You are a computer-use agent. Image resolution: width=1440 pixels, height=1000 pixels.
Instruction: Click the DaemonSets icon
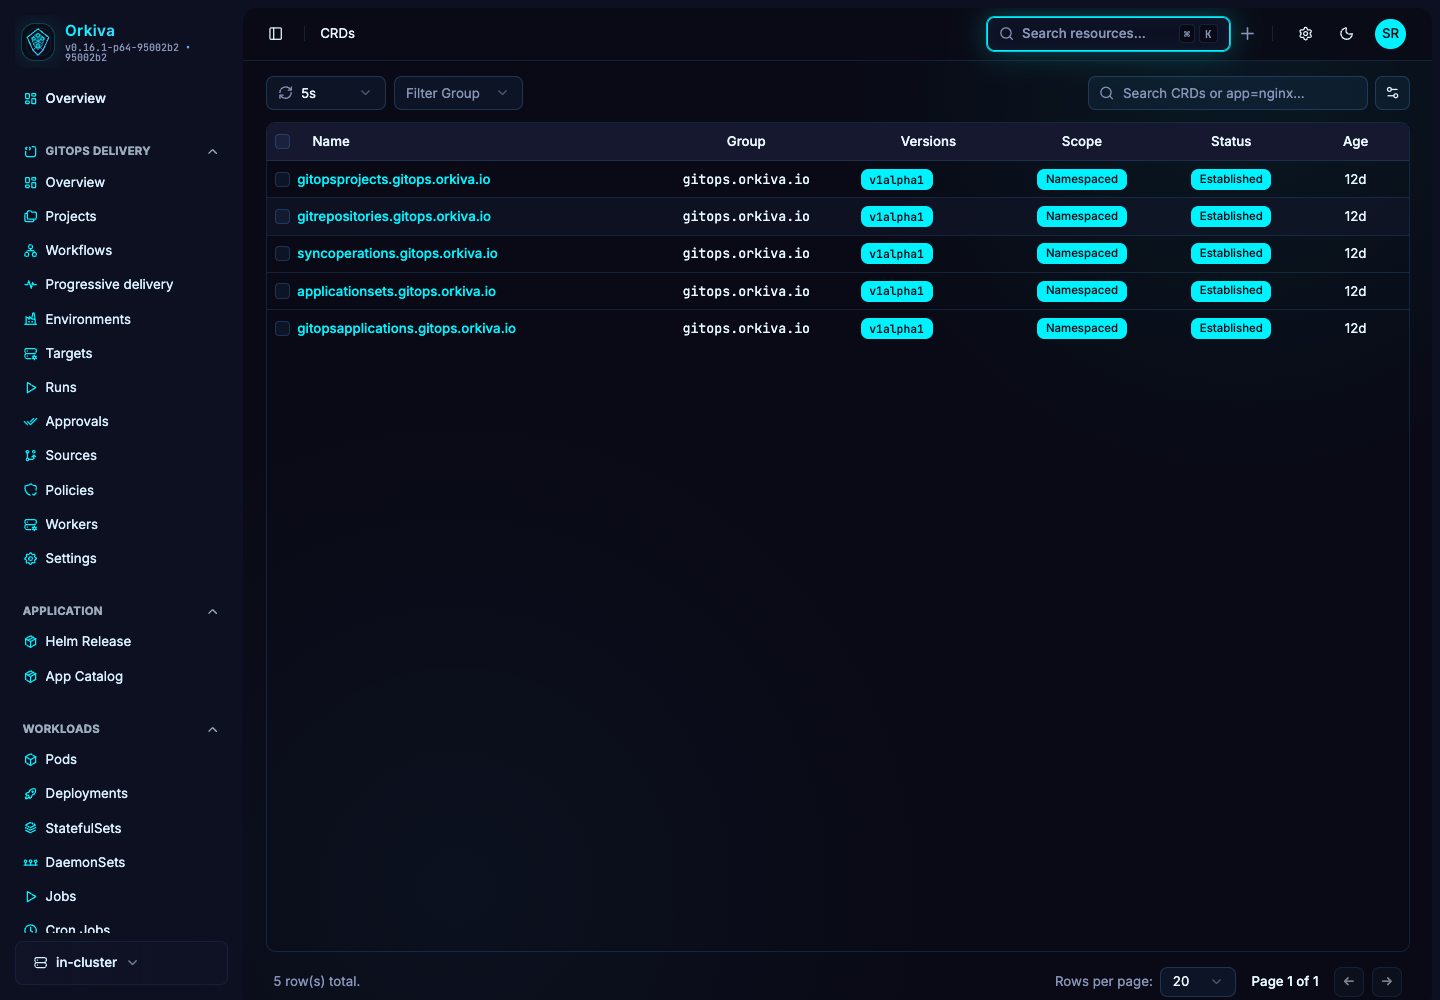click(31, 863)
